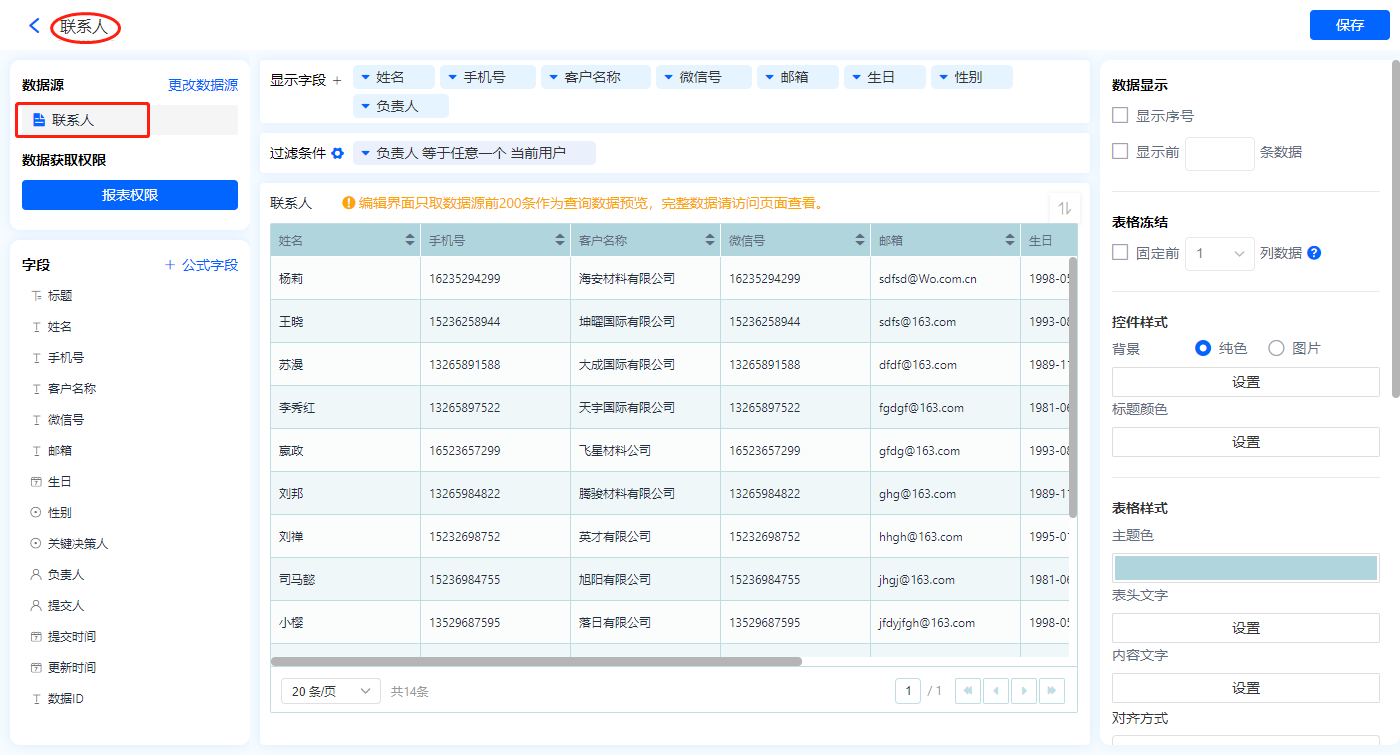Click the 更改数据源 link
Image resolution: width=1400 pixels, height=755 pixels.
pos(203,86)
